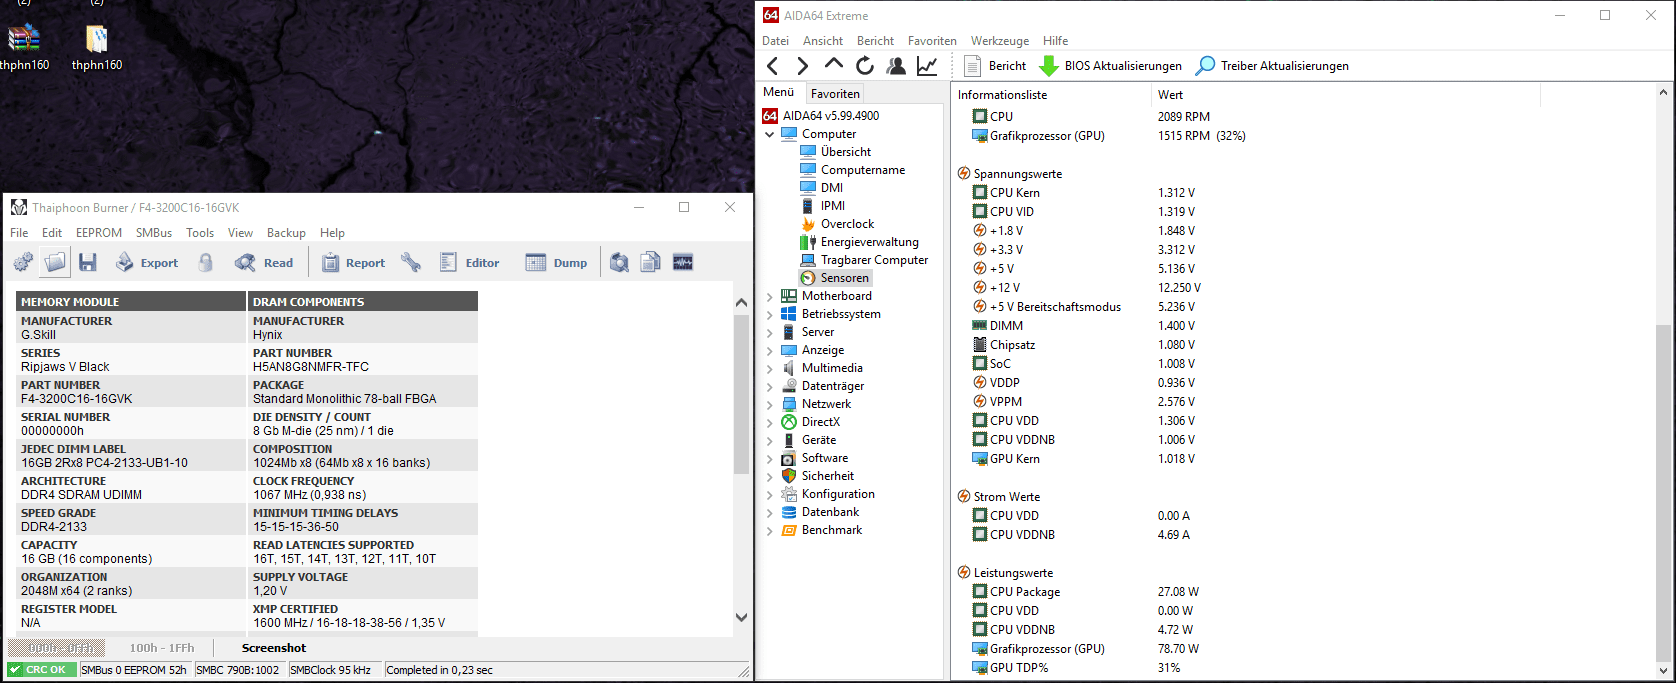This screenshot has width=1676, height=683.
Task: Click the waveform monitor icon in Thaiphoon toolbar
Action: pos(683,263)
